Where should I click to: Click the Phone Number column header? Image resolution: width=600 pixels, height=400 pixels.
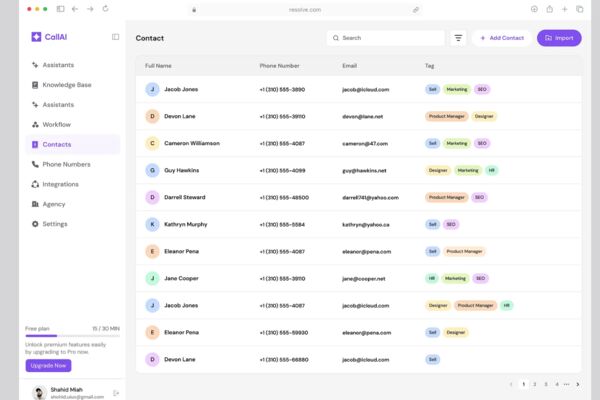tap(279, 66)
